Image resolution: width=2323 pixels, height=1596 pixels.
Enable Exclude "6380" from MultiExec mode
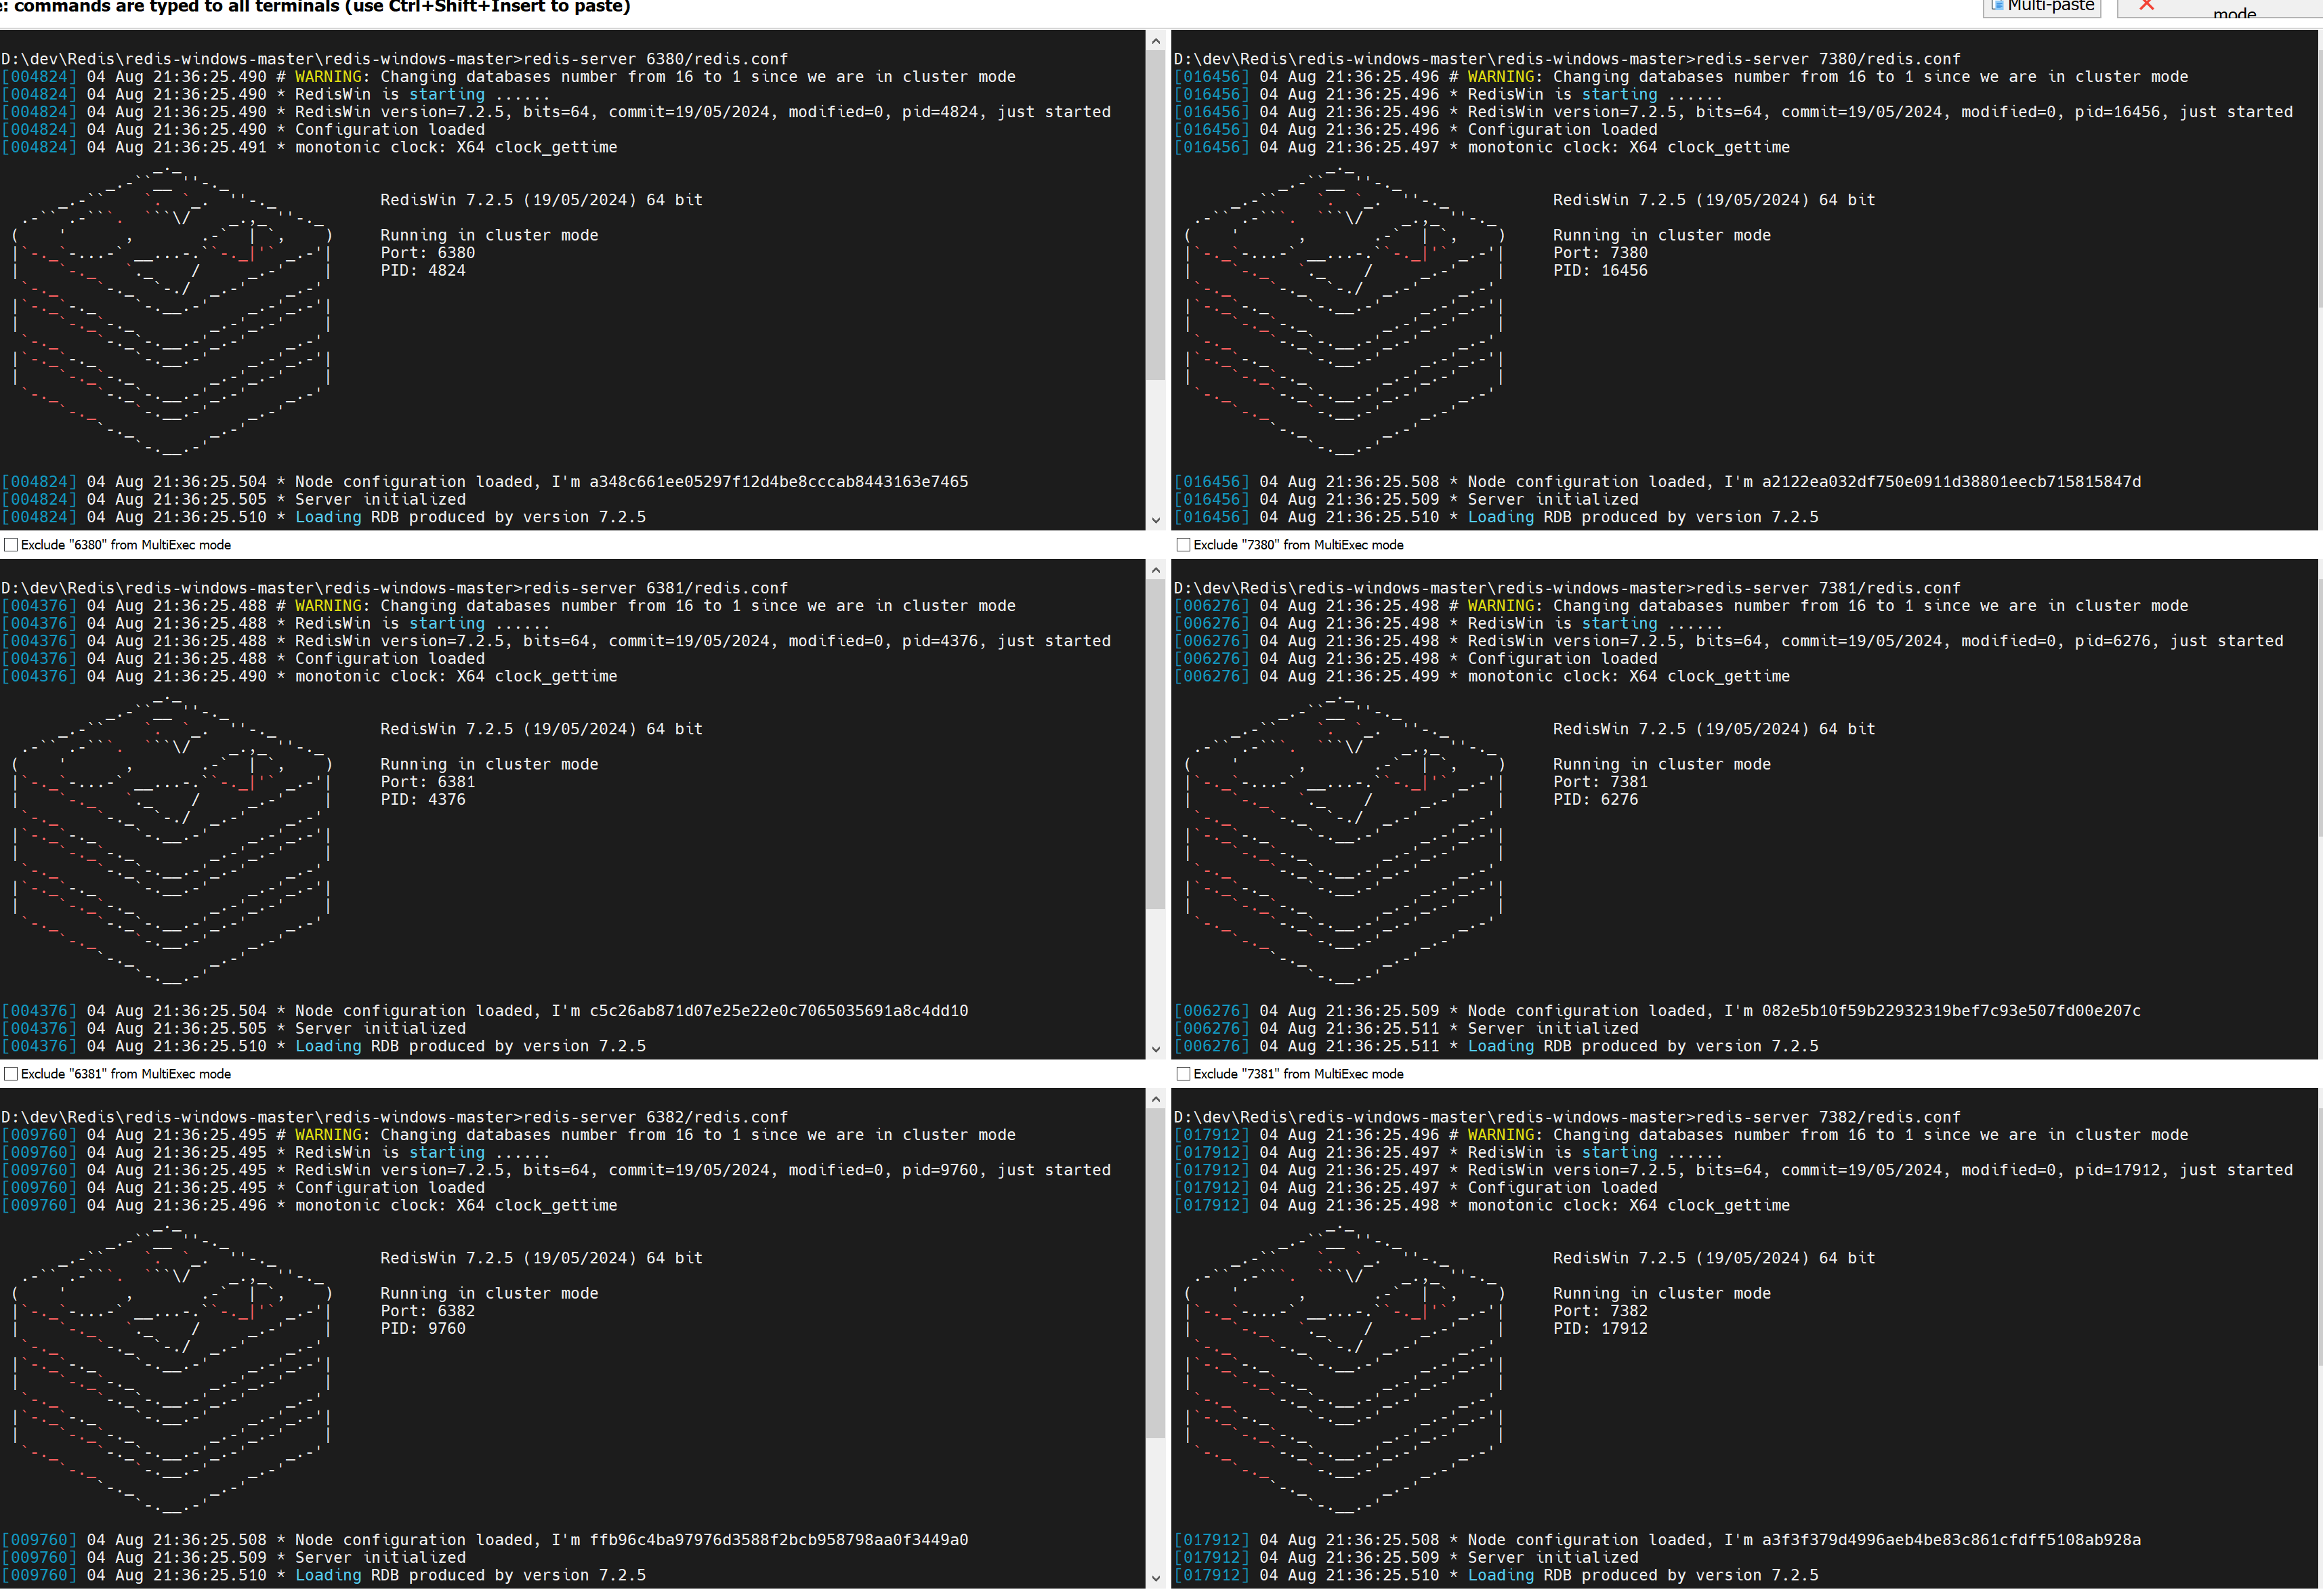coord(11,545)
